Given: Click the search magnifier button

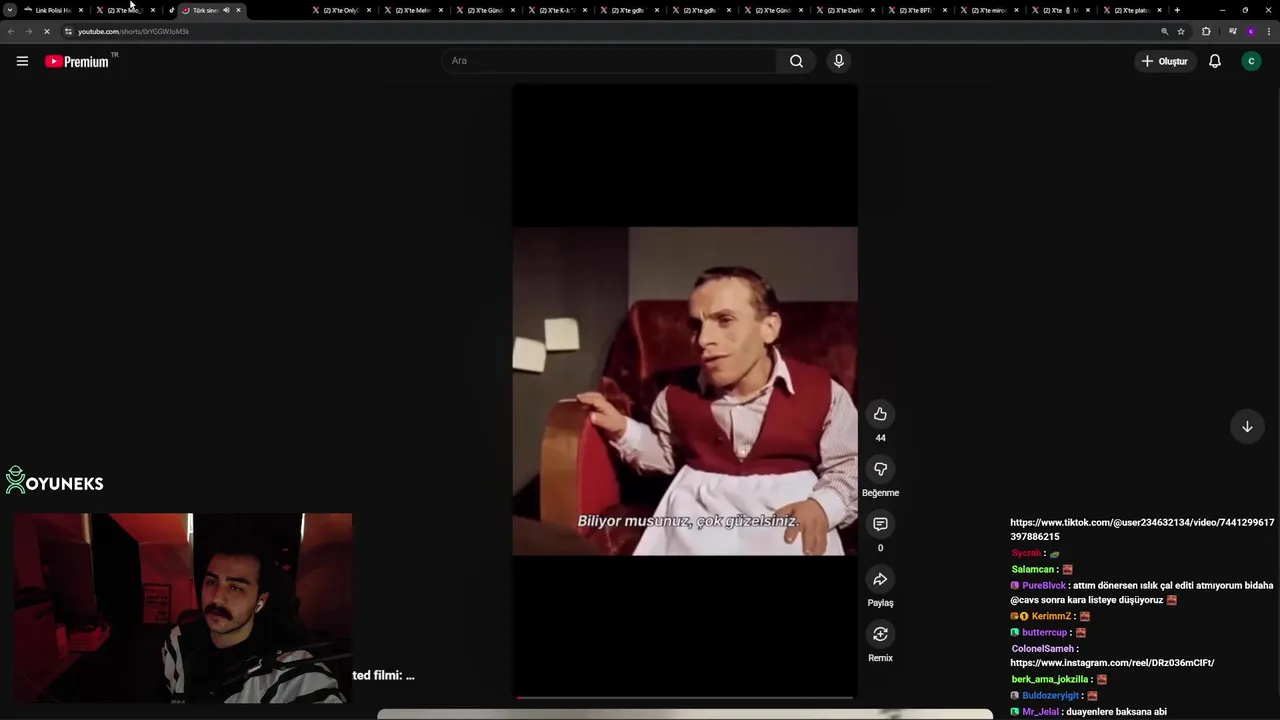Looking at the screenshot, I should point(796,61).
